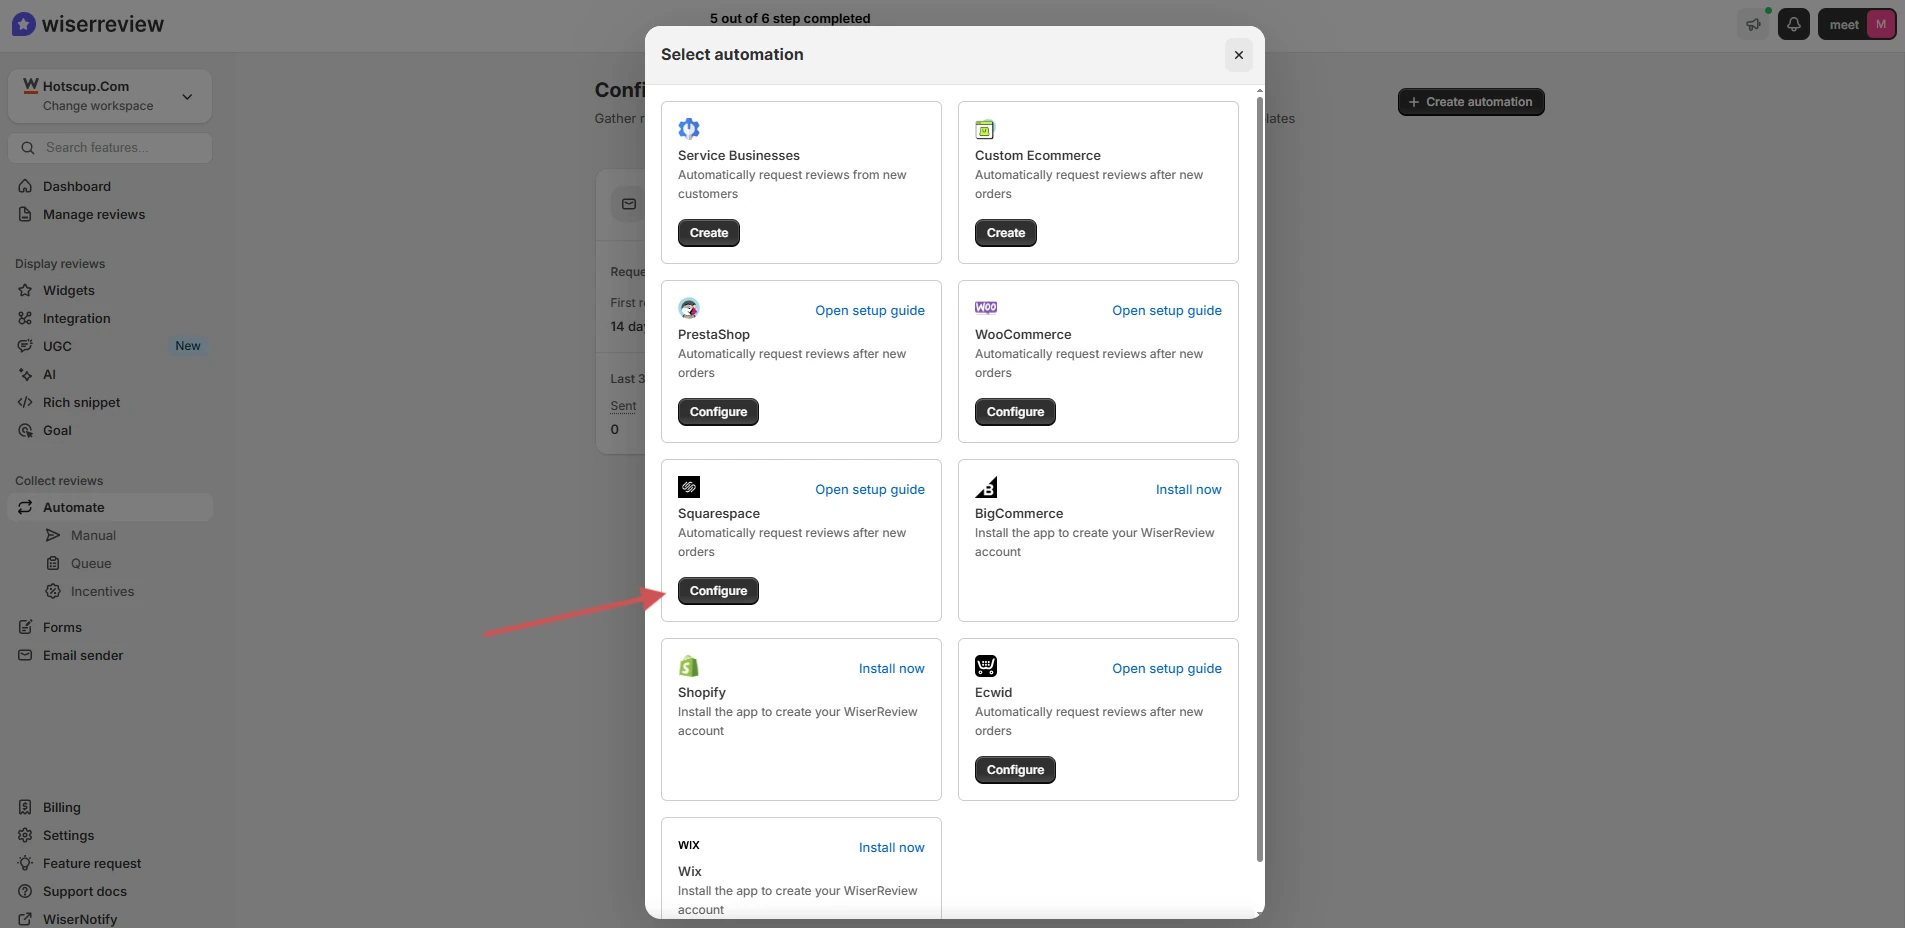1905x928 pixels.
Task: Click the Search features input field
Action: tap(110, 148)
